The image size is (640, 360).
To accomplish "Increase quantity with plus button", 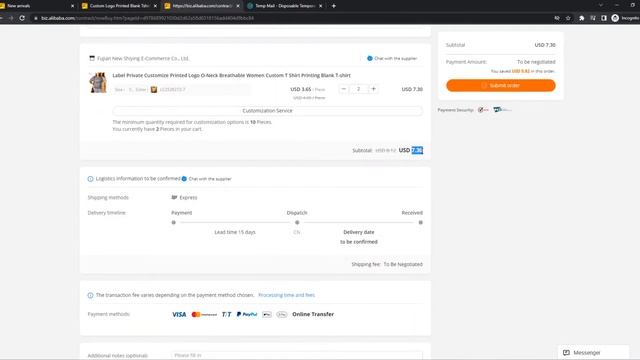I will [373, 89].
